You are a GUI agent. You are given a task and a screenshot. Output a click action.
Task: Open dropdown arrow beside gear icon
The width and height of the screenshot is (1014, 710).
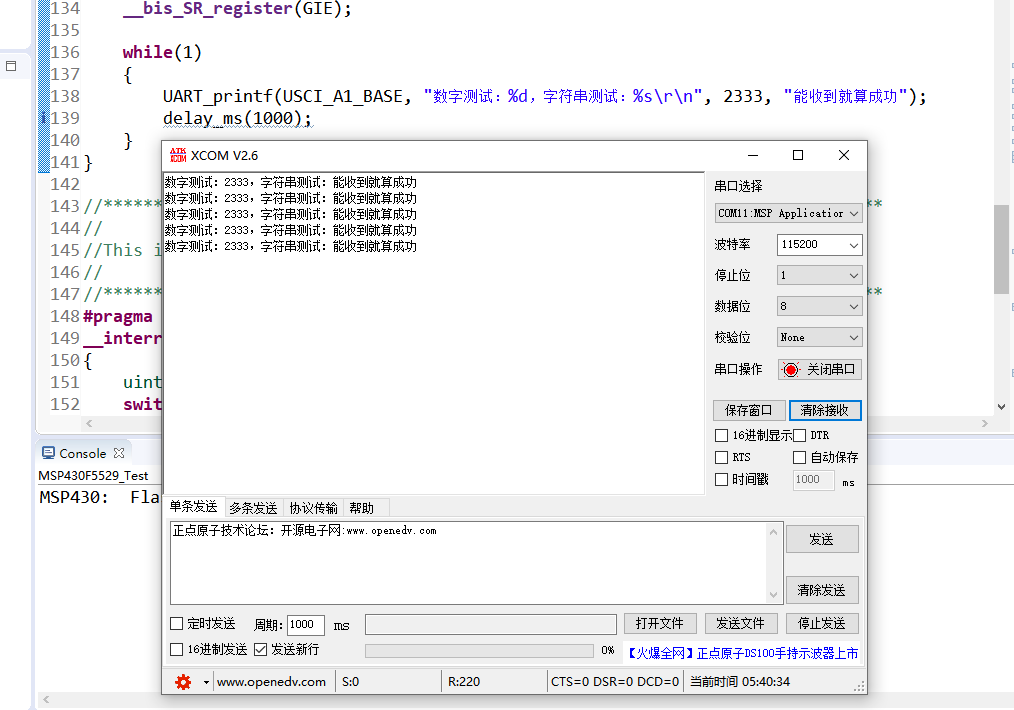tap(206, 682)
